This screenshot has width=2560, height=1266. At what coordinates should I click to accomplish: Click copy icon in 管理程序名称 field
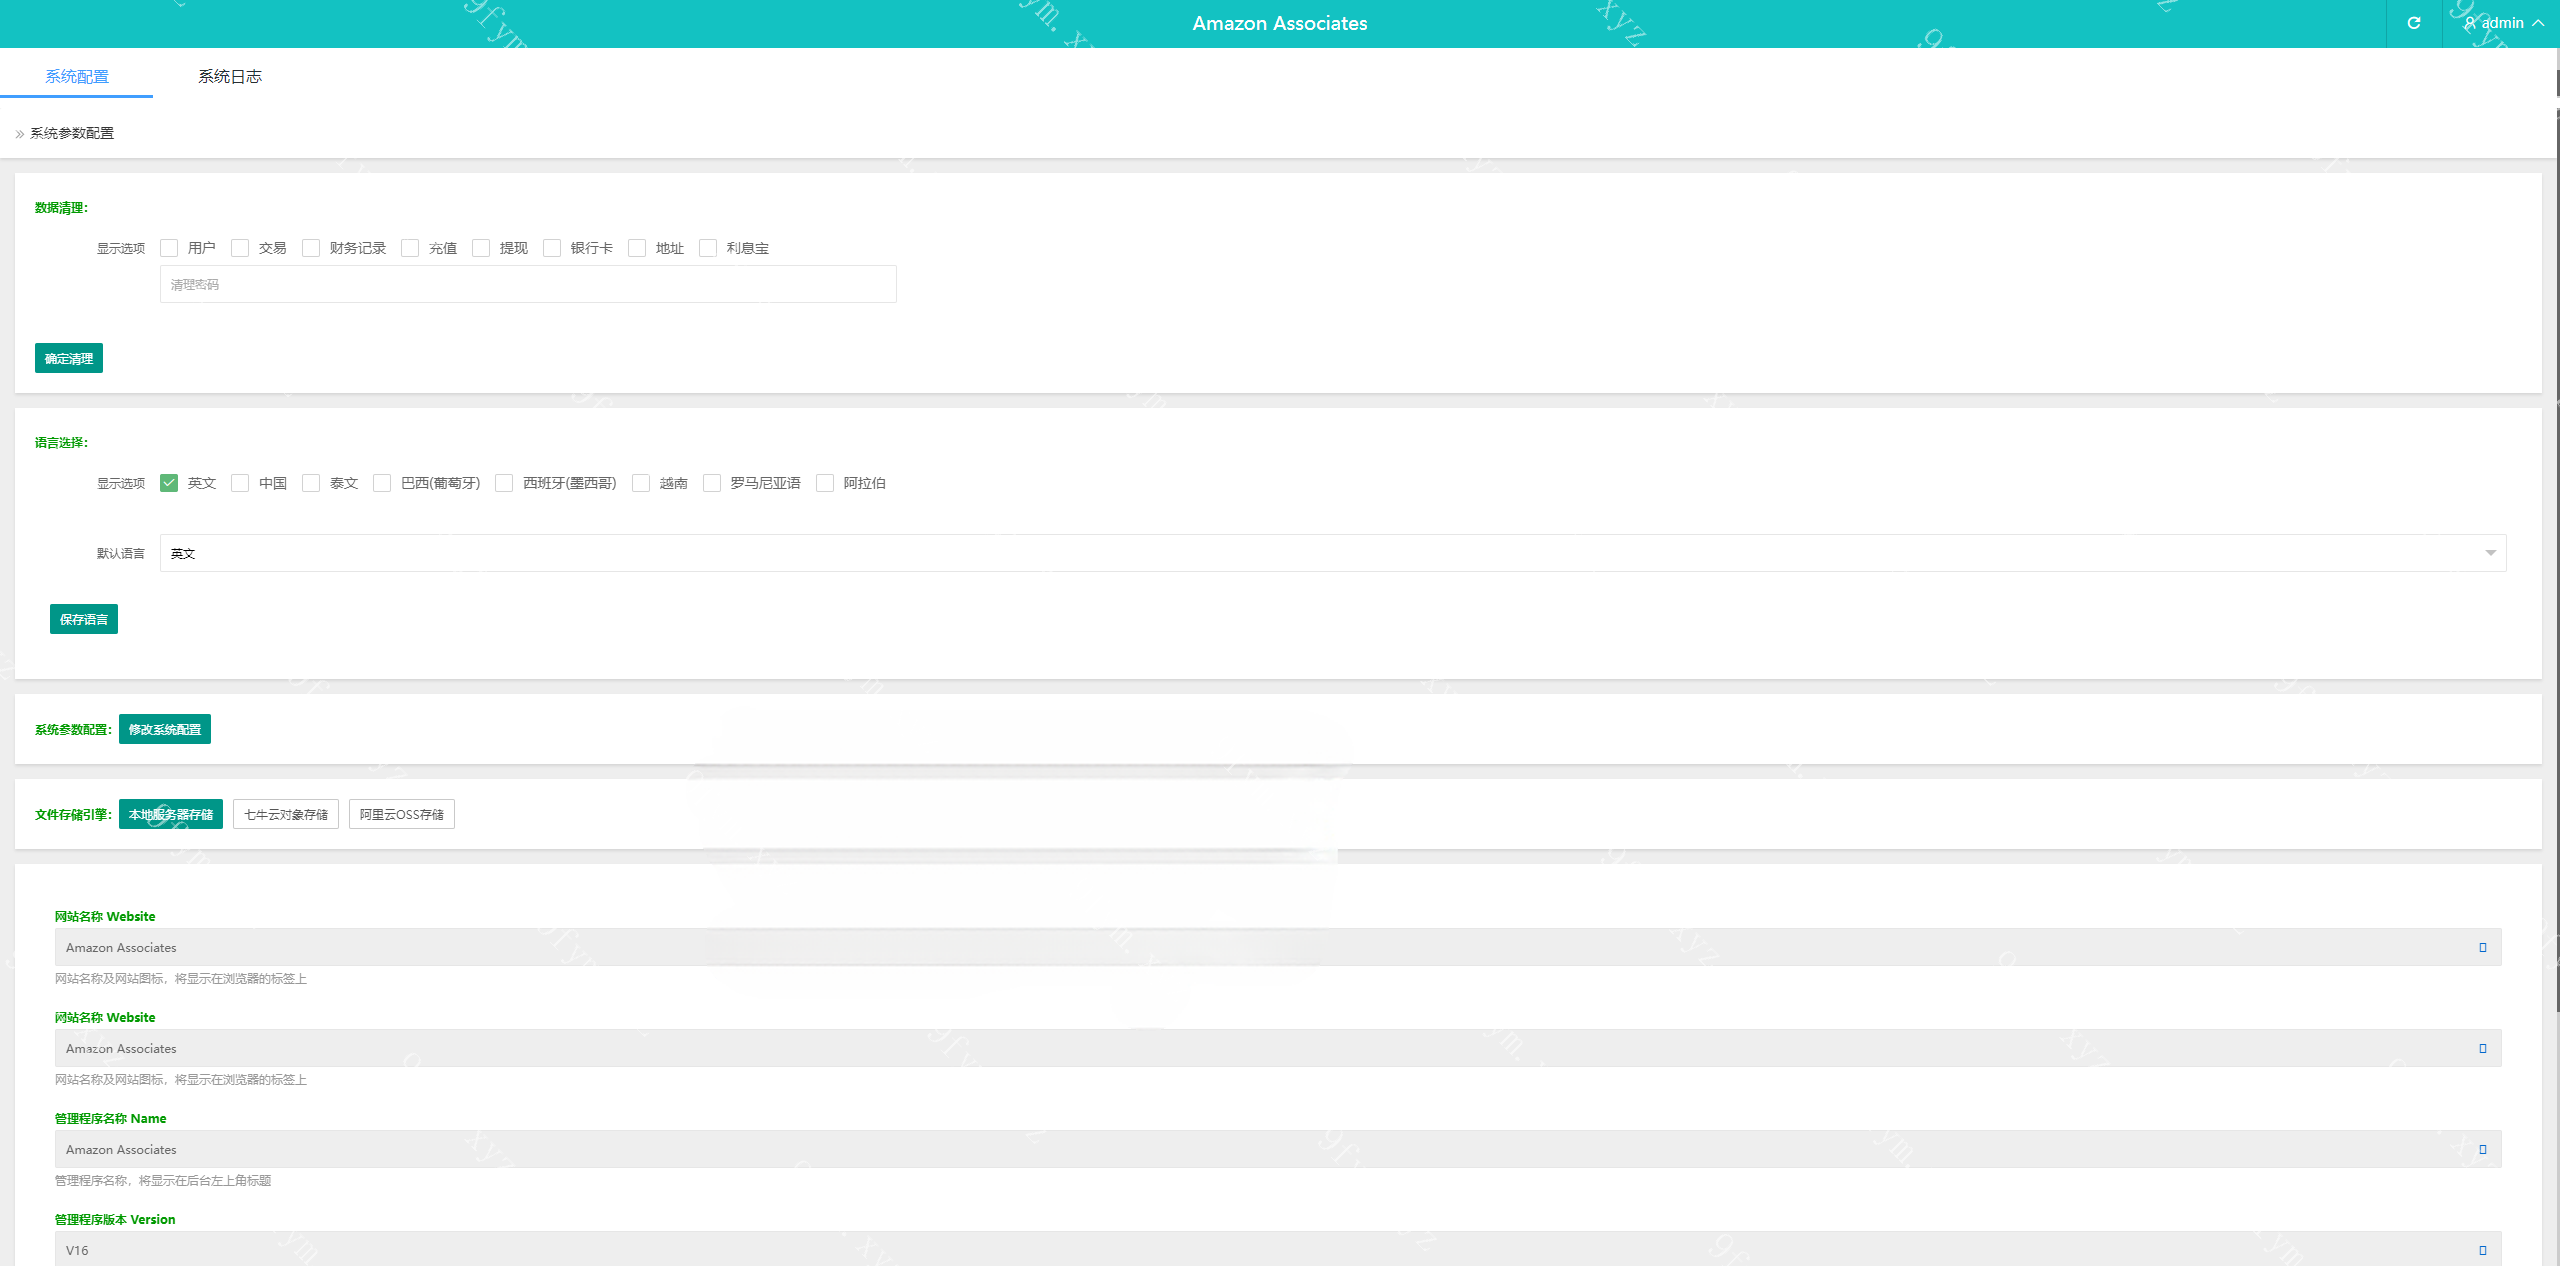click(x=2483, y=1149)
